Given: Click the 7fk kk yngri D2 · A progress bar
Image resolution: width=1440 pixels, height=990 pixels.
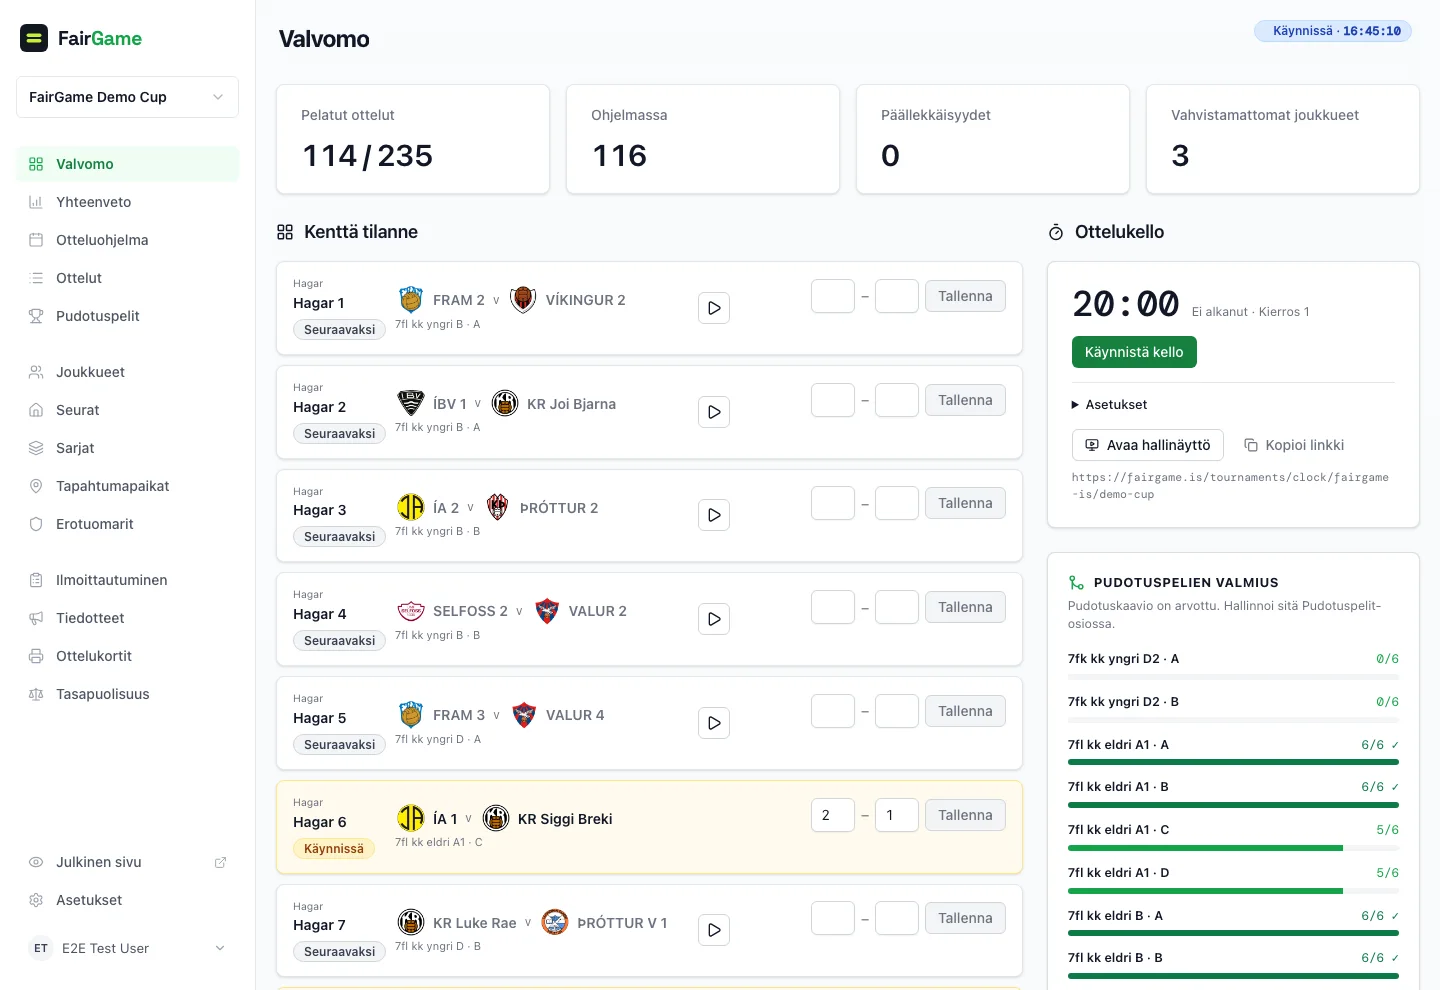Looking at the screenshot, I should coord(1233,677).
